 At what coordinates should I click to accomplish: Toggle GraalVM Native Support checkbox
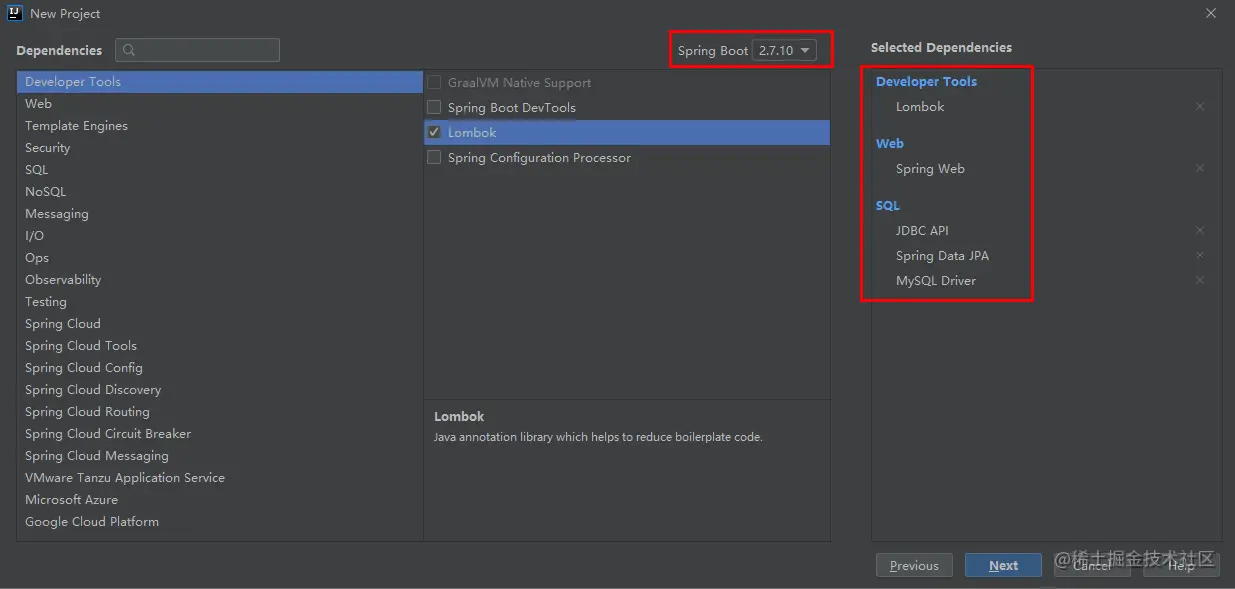[434, 82]
